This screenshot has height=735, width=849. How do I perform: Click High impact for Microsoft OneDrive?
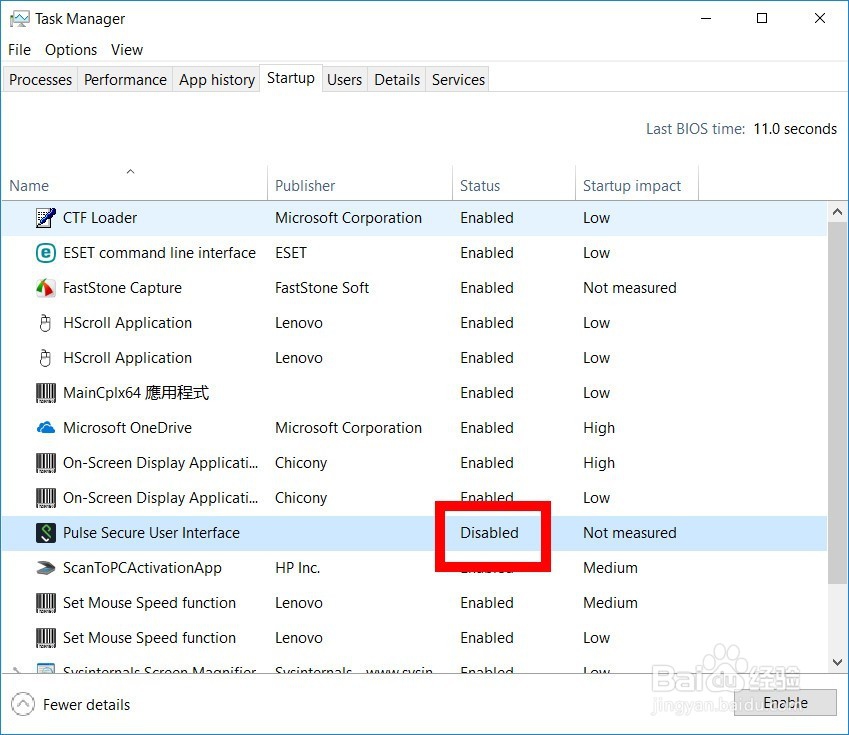pos(599,428)
